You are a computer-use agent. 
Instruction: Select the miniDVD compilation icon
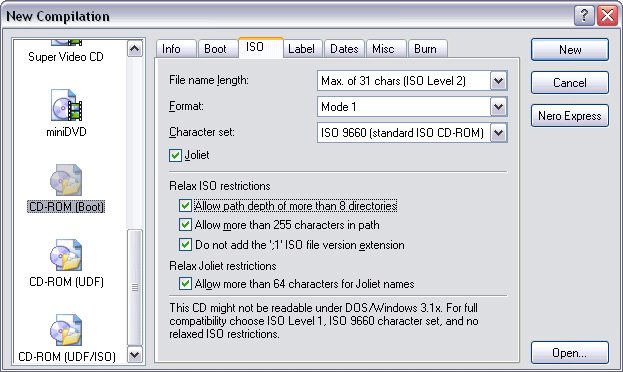click(66, 105)
